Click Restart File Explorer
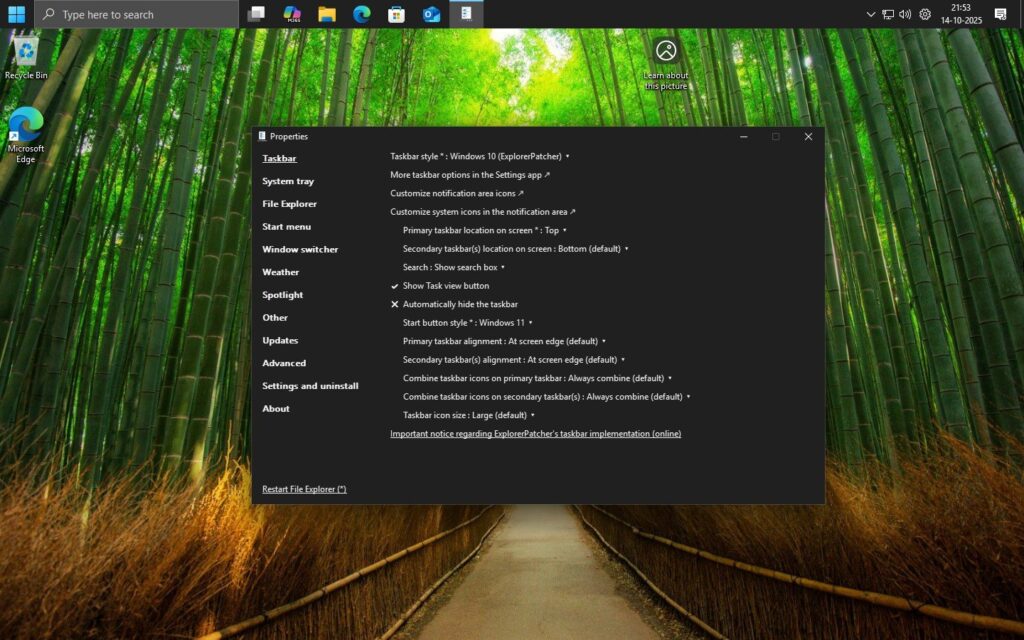The height and width of the screenshot is (640, 1024). pyautogui.click(x=304, y=489)
